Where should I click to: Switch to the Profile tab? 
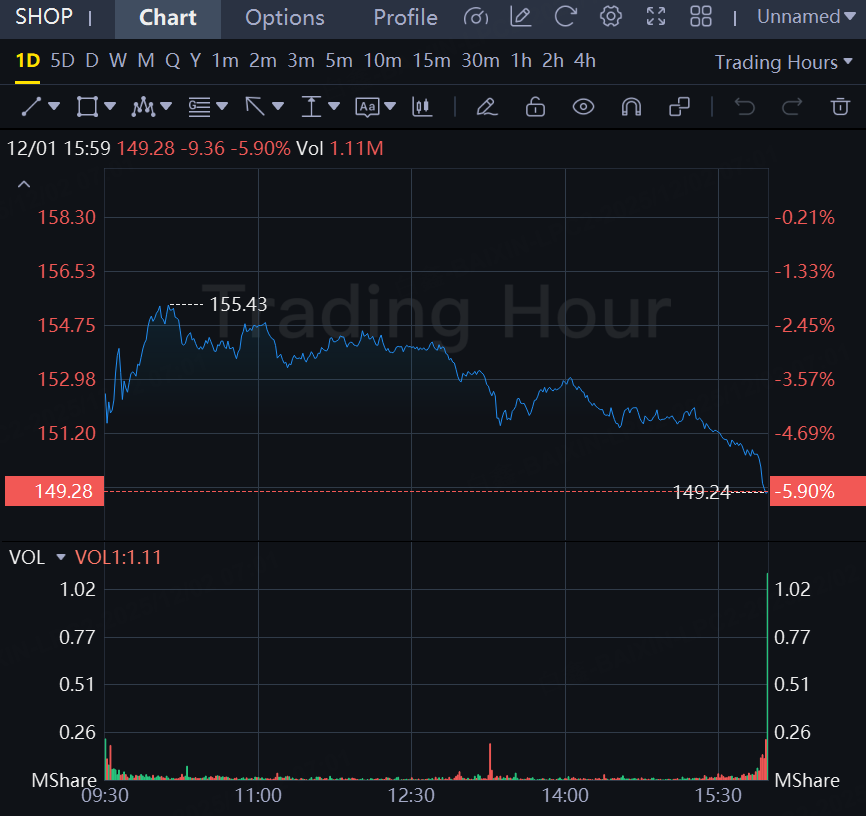coord(405,18)
